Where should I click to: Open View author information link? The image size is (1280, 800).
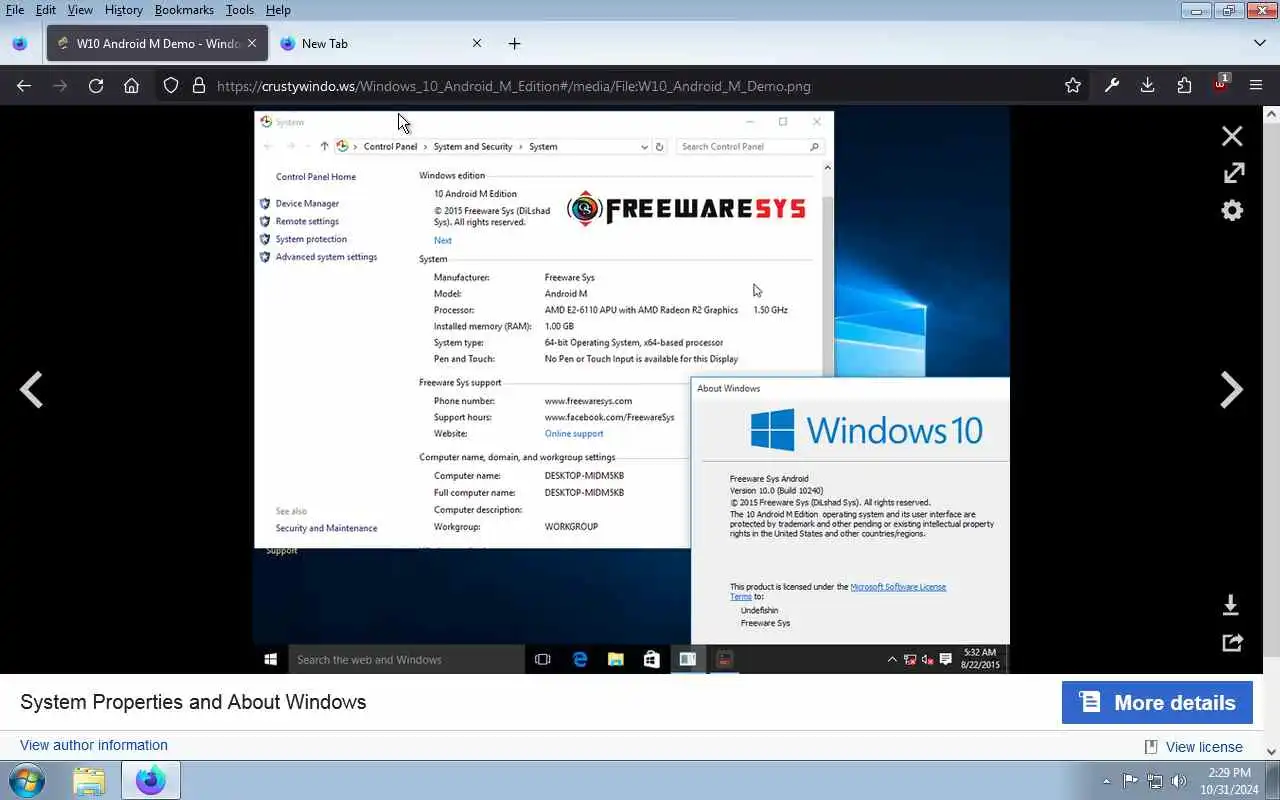94,745
